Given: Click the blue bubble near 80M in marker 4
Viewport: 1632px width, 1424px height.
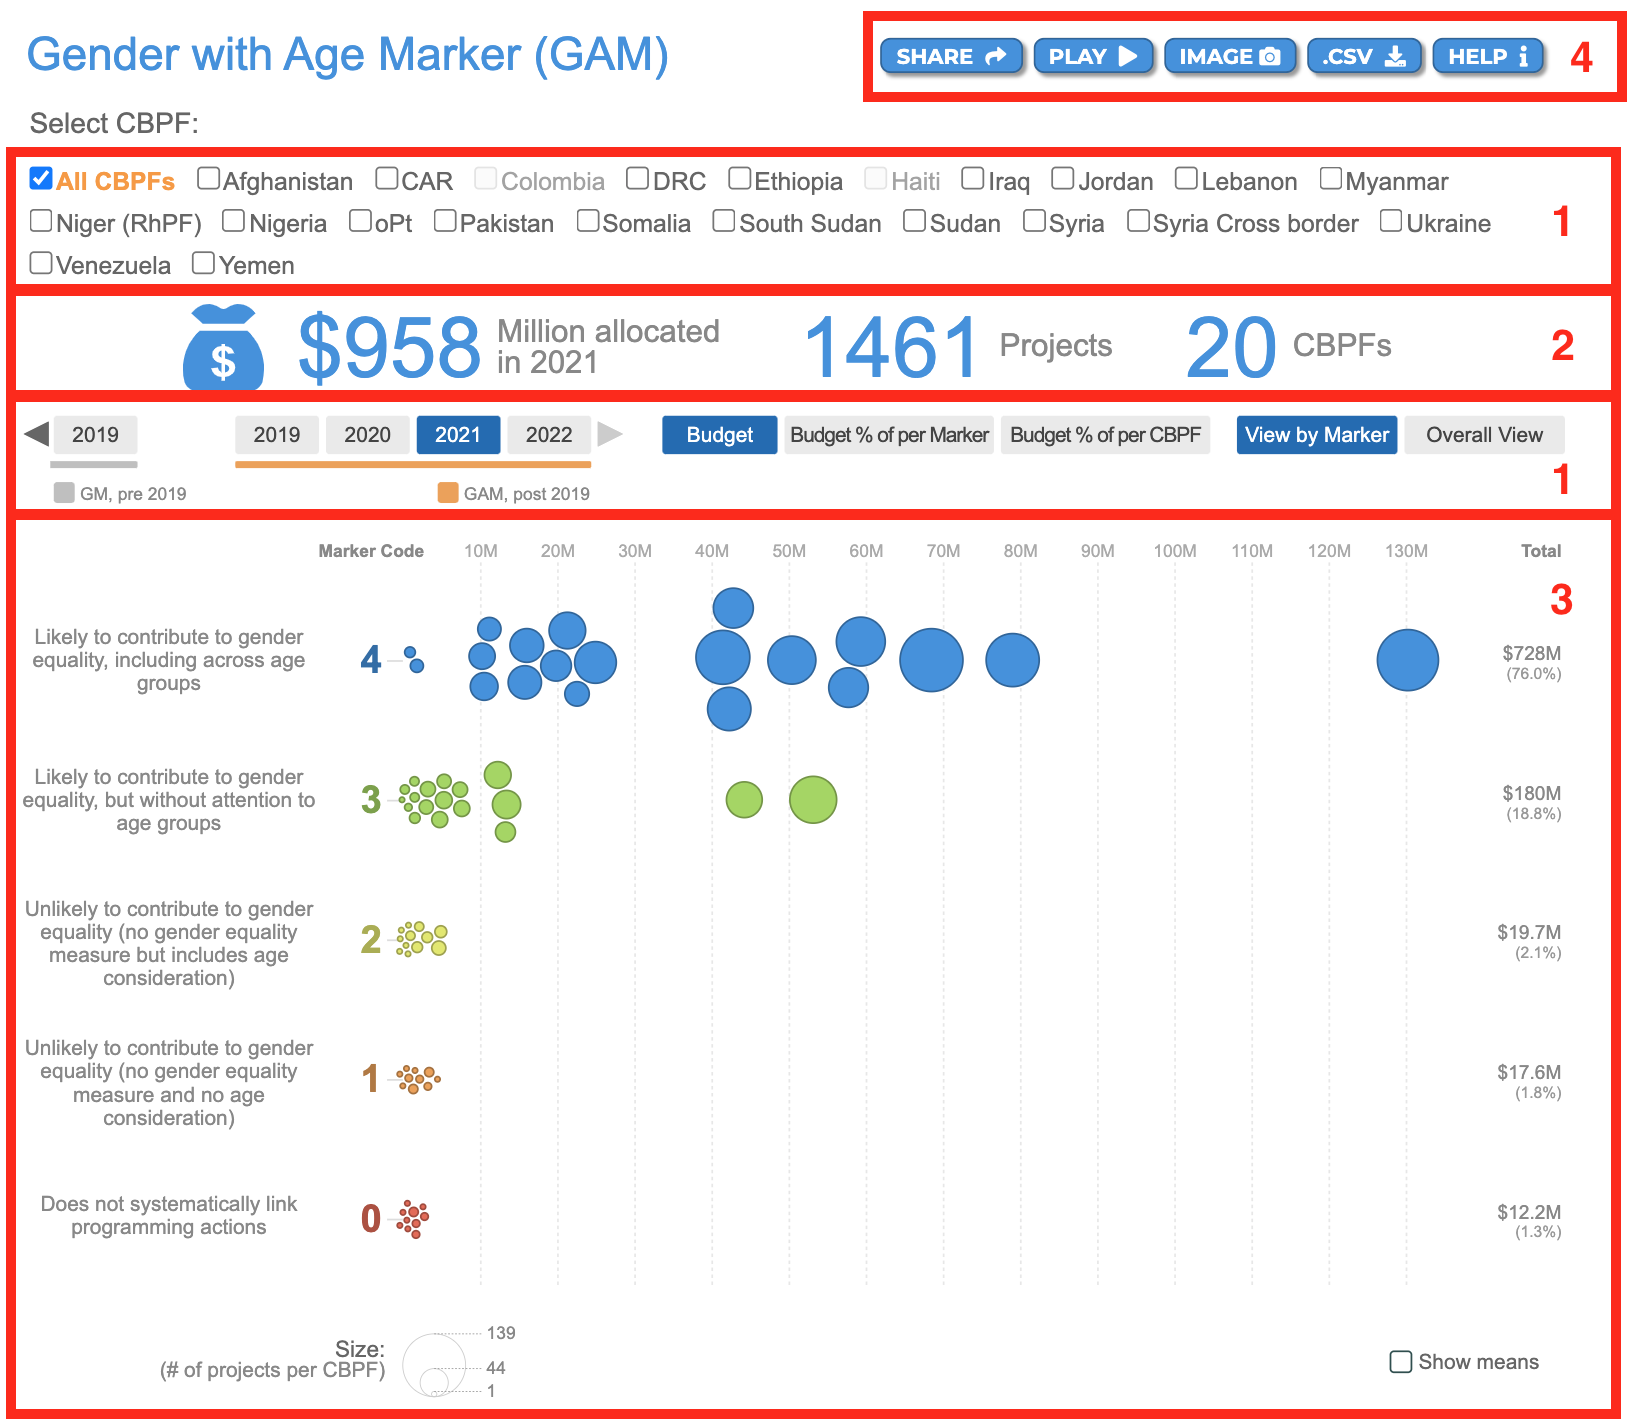Looking at the screenshot, I should tap(1013, 660).
